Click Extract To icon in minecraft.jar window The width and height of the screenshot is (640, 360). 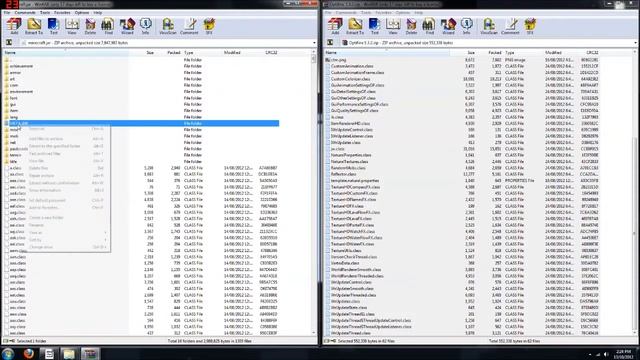pyautogui.click(x=34, y=26)
